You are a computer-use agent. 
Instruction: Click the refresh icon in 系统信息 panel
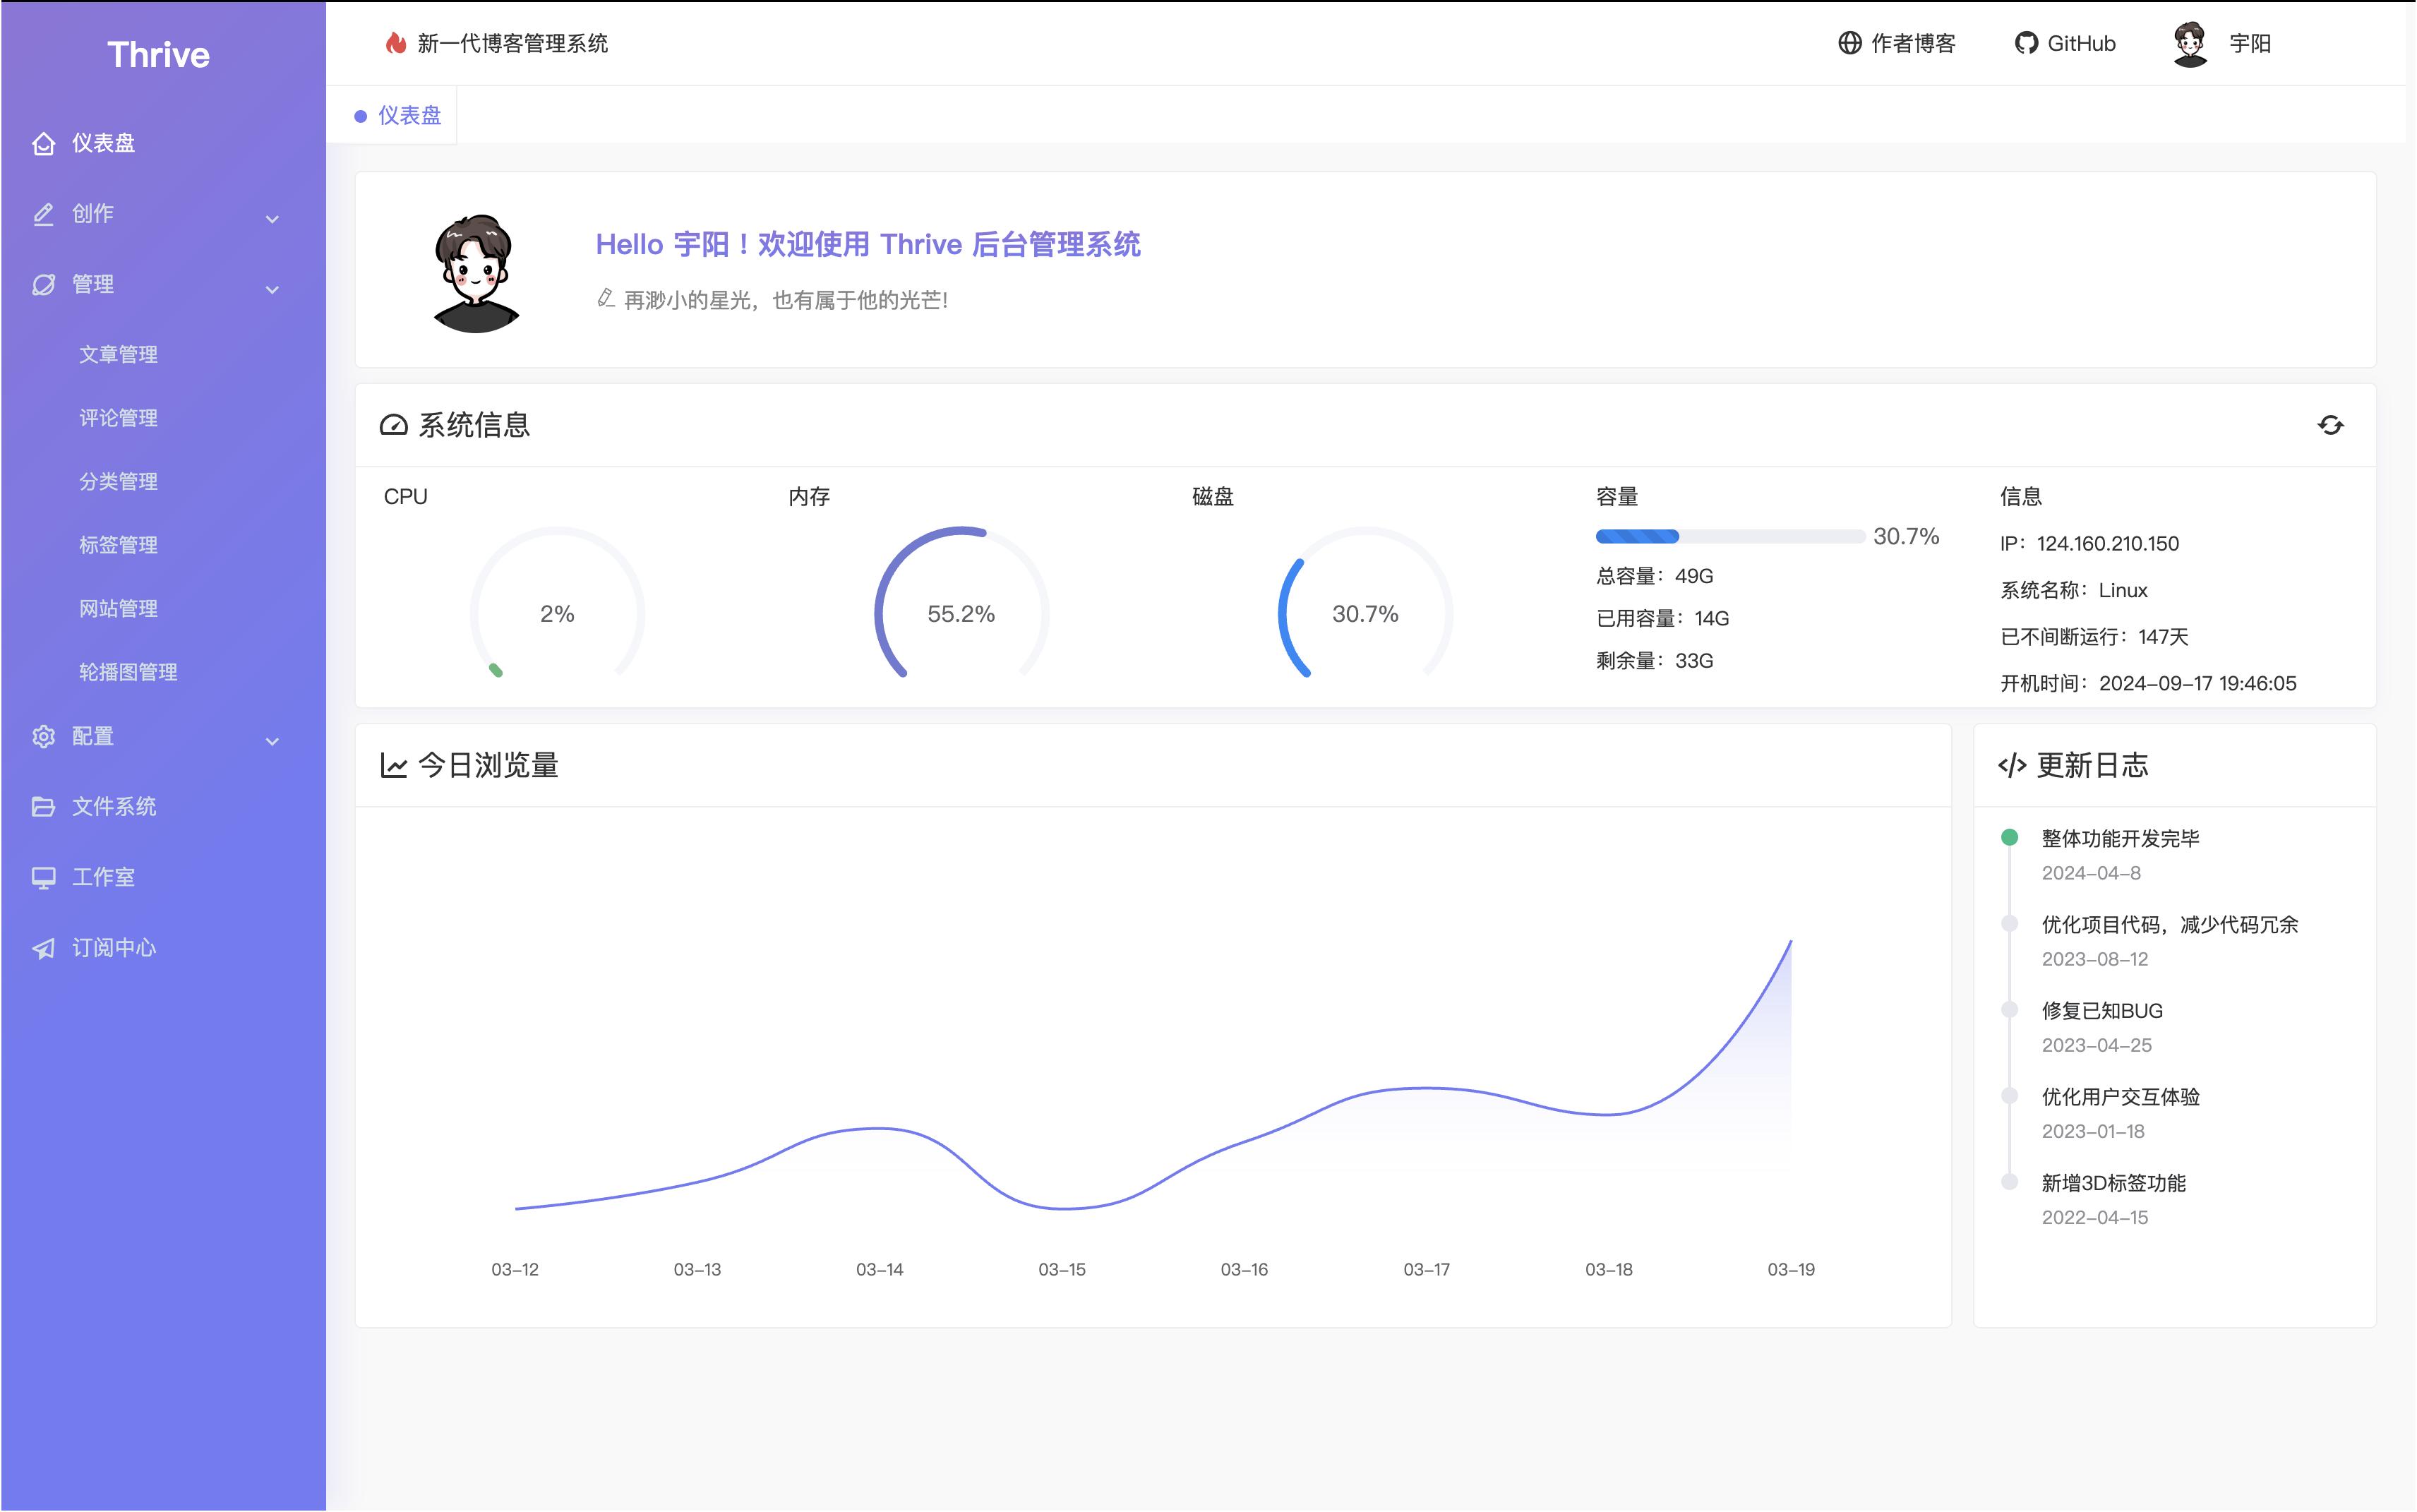point(2330,425)
